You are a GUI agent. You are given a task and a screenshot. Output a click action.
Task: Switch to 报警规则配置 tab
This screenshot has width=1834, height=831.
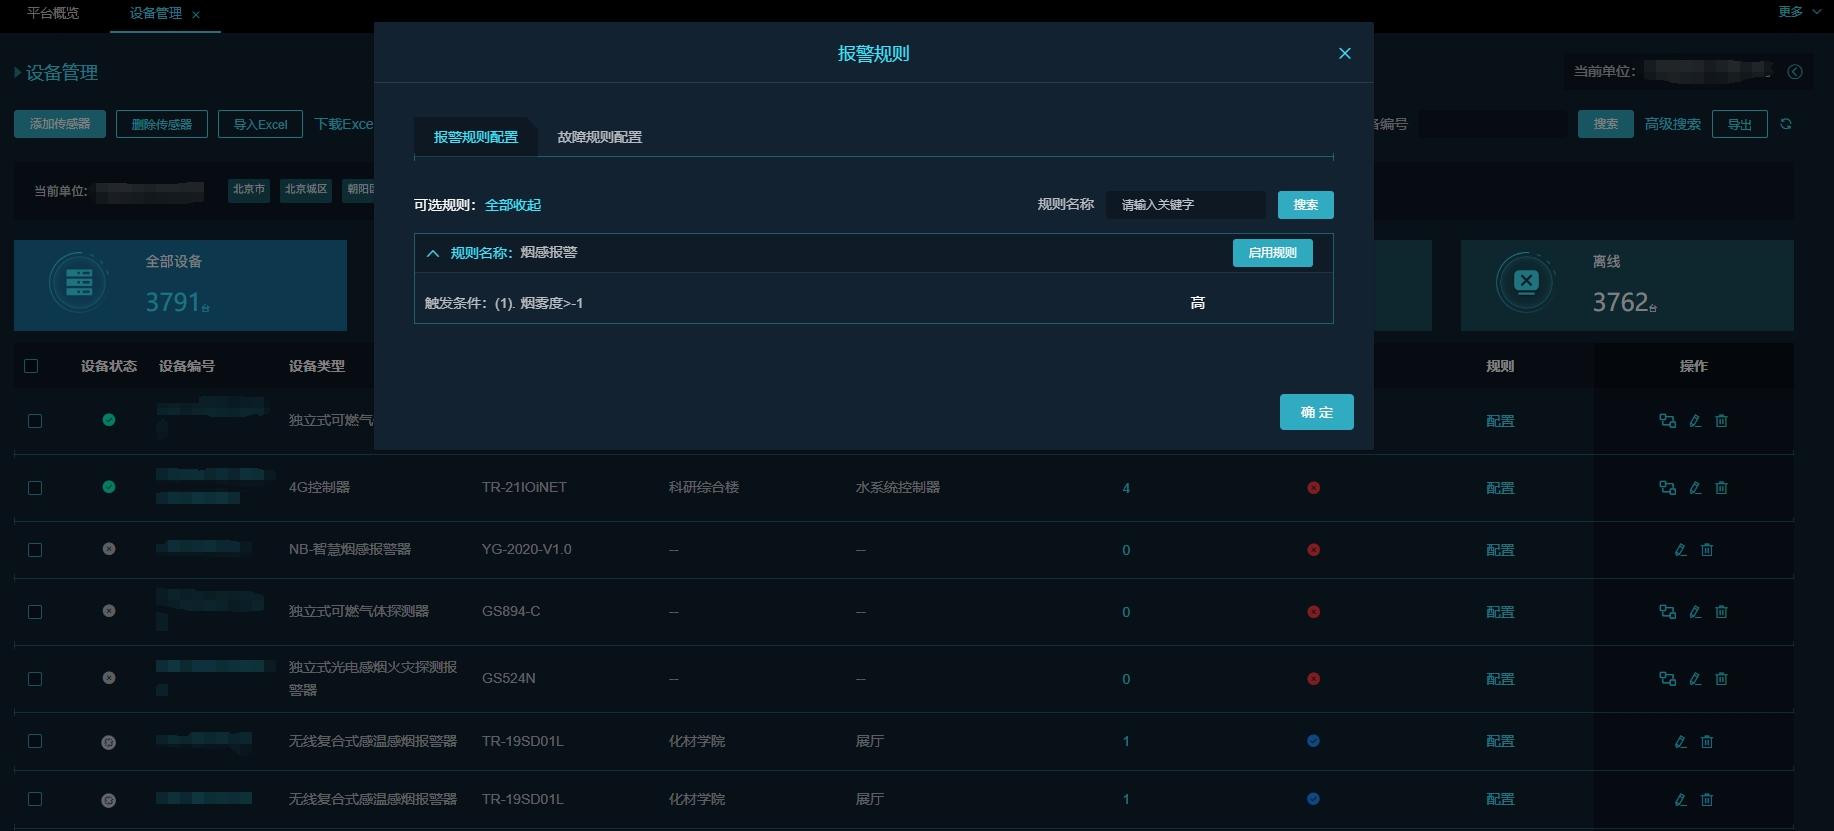pyautogui.click(x=475, y=137)
